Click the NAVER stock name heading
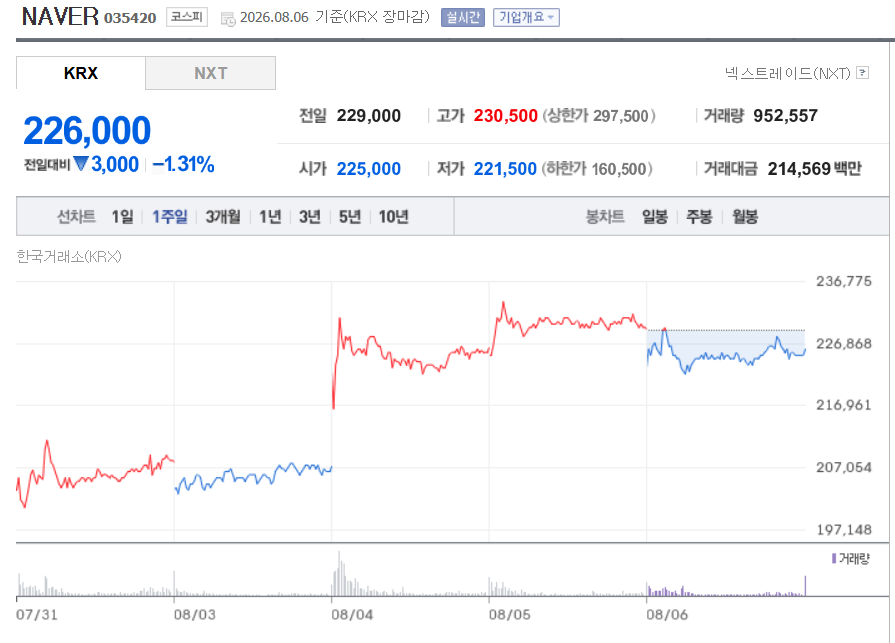The height and width of the screenshot is (643, 895). tap(61, 17)
